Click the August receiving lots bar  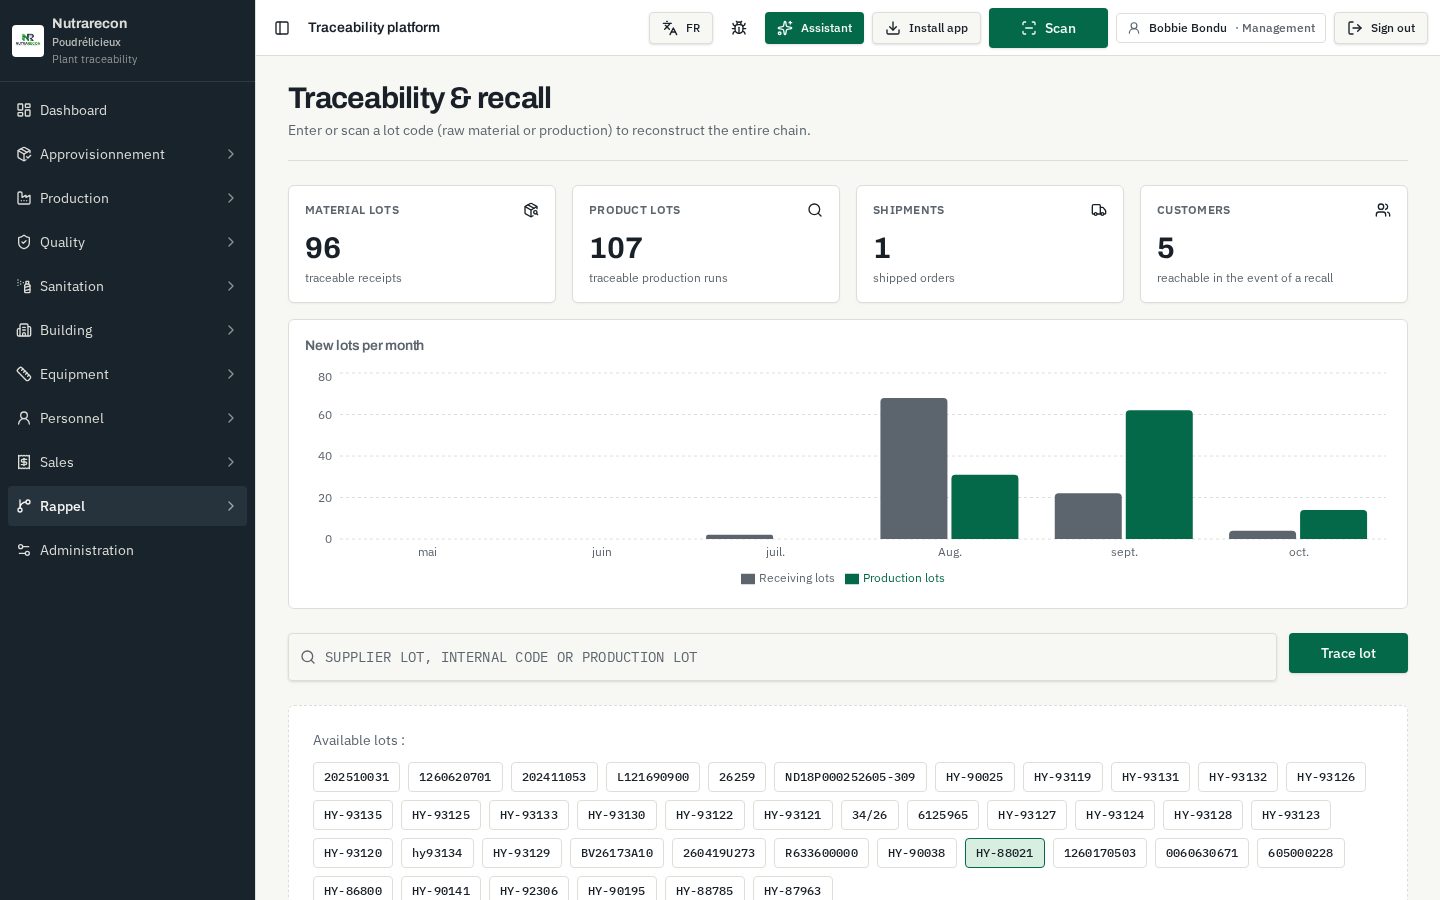[914, 468]
